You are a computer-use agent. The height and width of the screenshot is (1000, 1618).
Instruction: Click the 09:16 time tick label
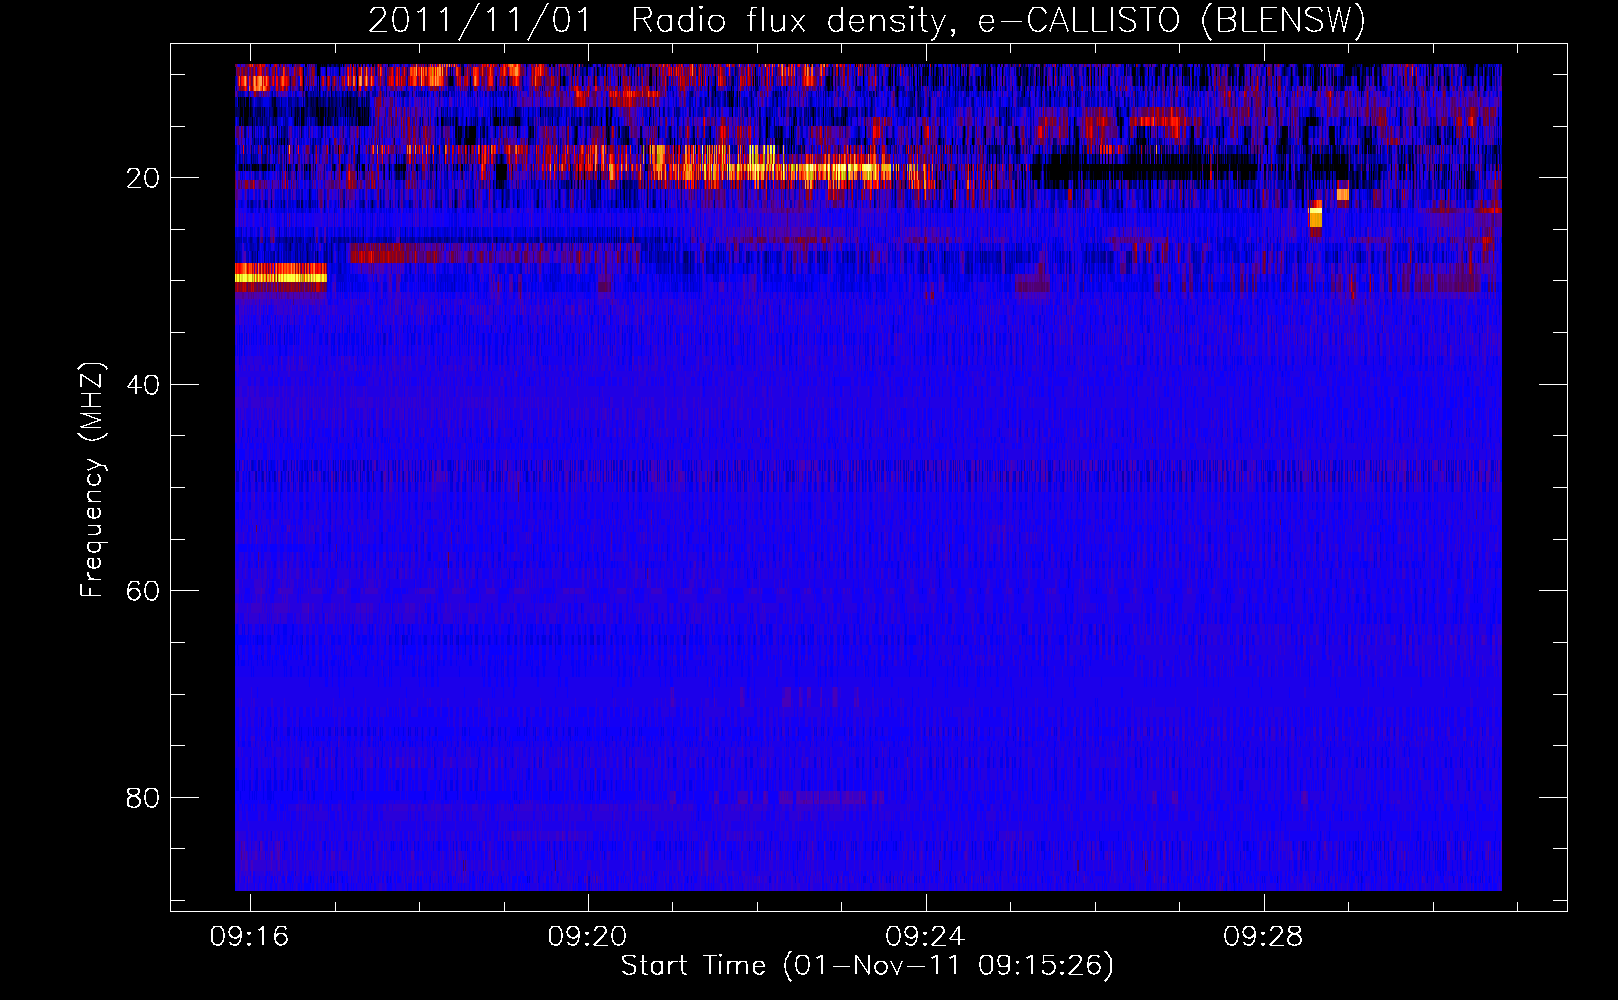(x=249, y=936)
